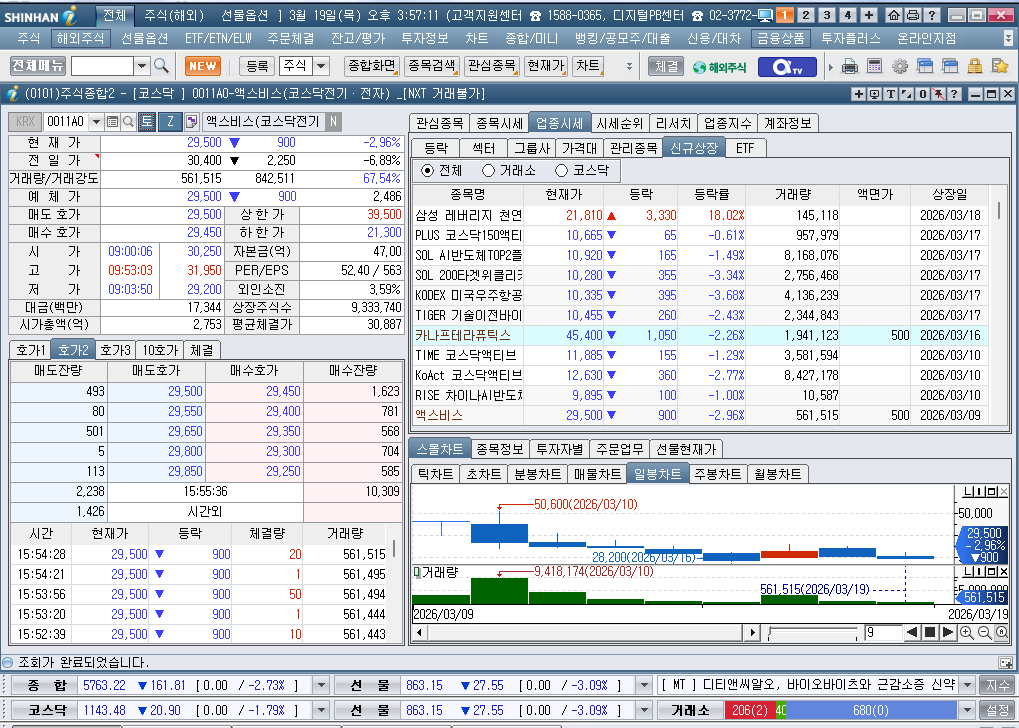Open the stock list icon beside code 0011A0
This screenshot has width=1019, height=728.
[x=112, y=122]
